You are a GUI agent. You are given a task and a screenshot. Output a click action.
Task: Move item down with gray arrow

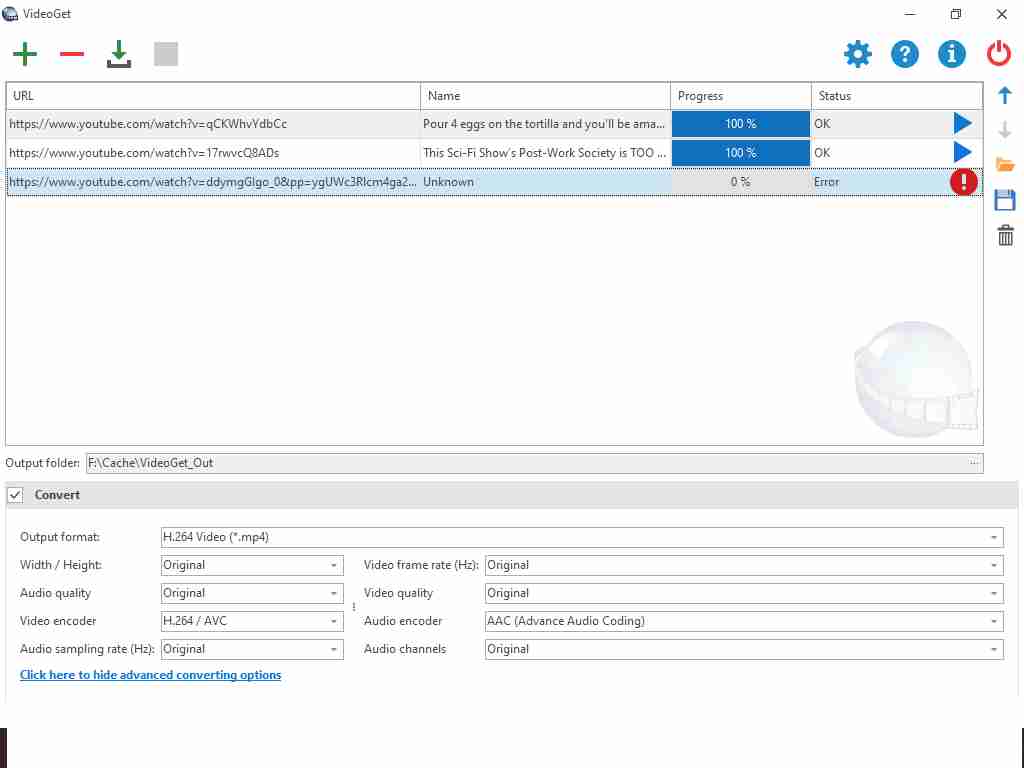(x=1005, y=130)
